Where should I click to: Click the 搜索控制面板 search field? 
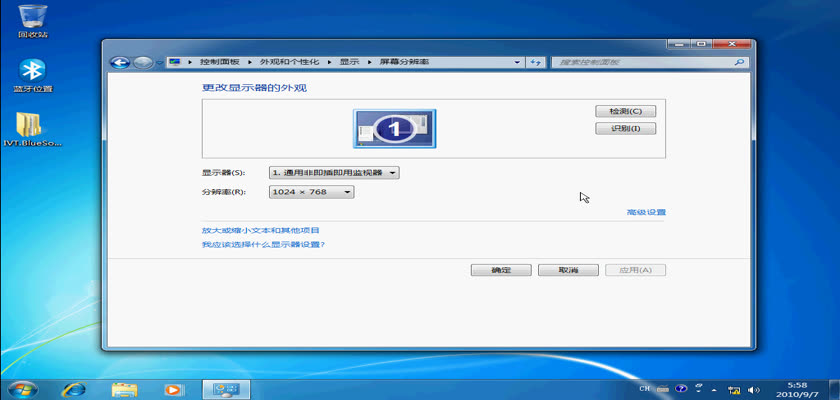tap(640, 62)
